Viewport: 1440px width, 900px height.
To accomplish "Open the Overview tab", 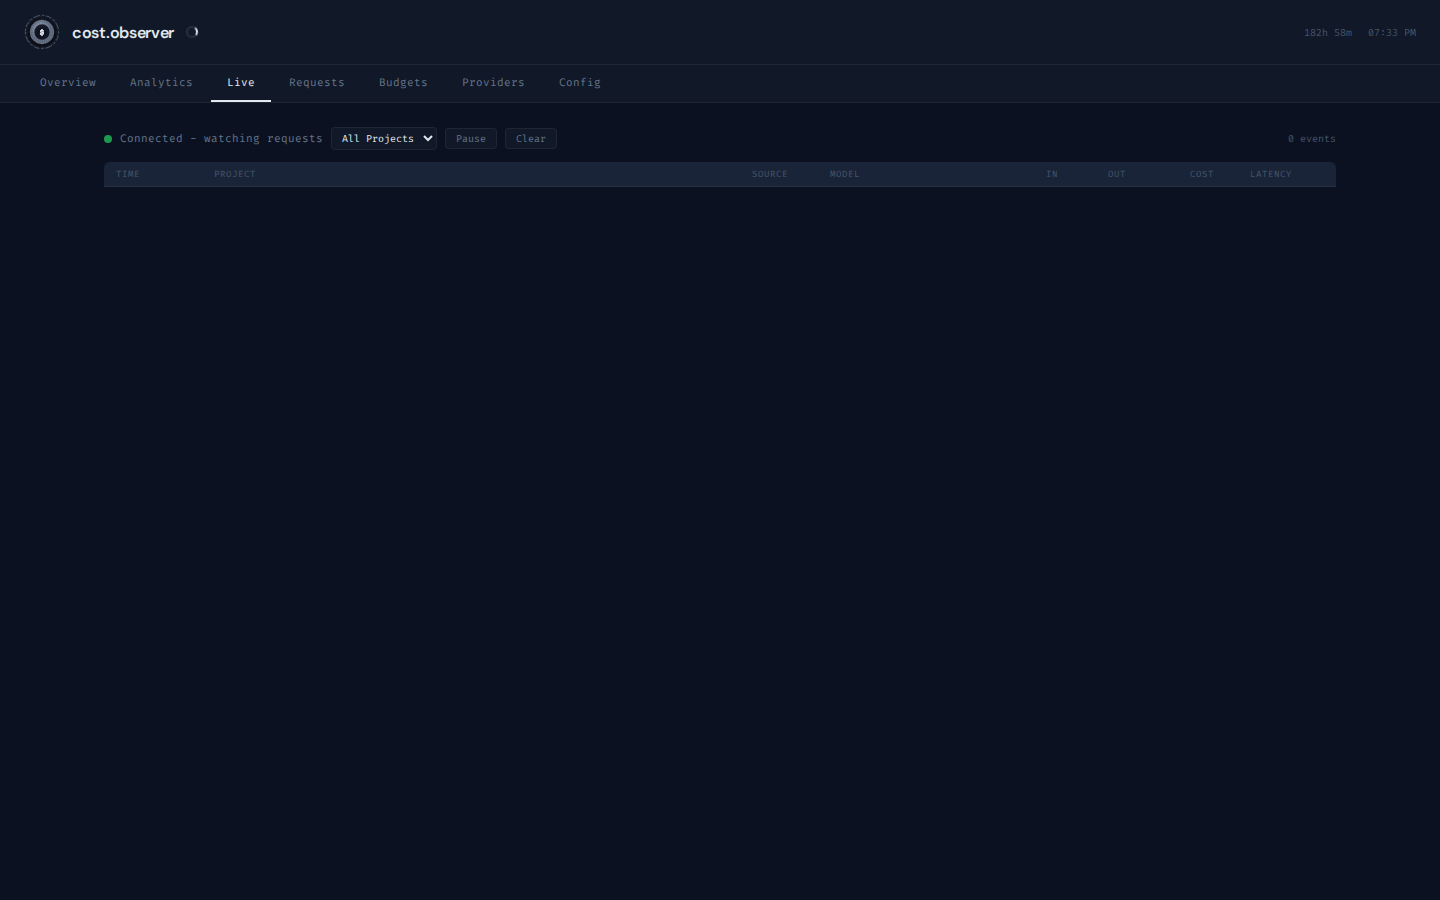I will click(x=68, y=83).
